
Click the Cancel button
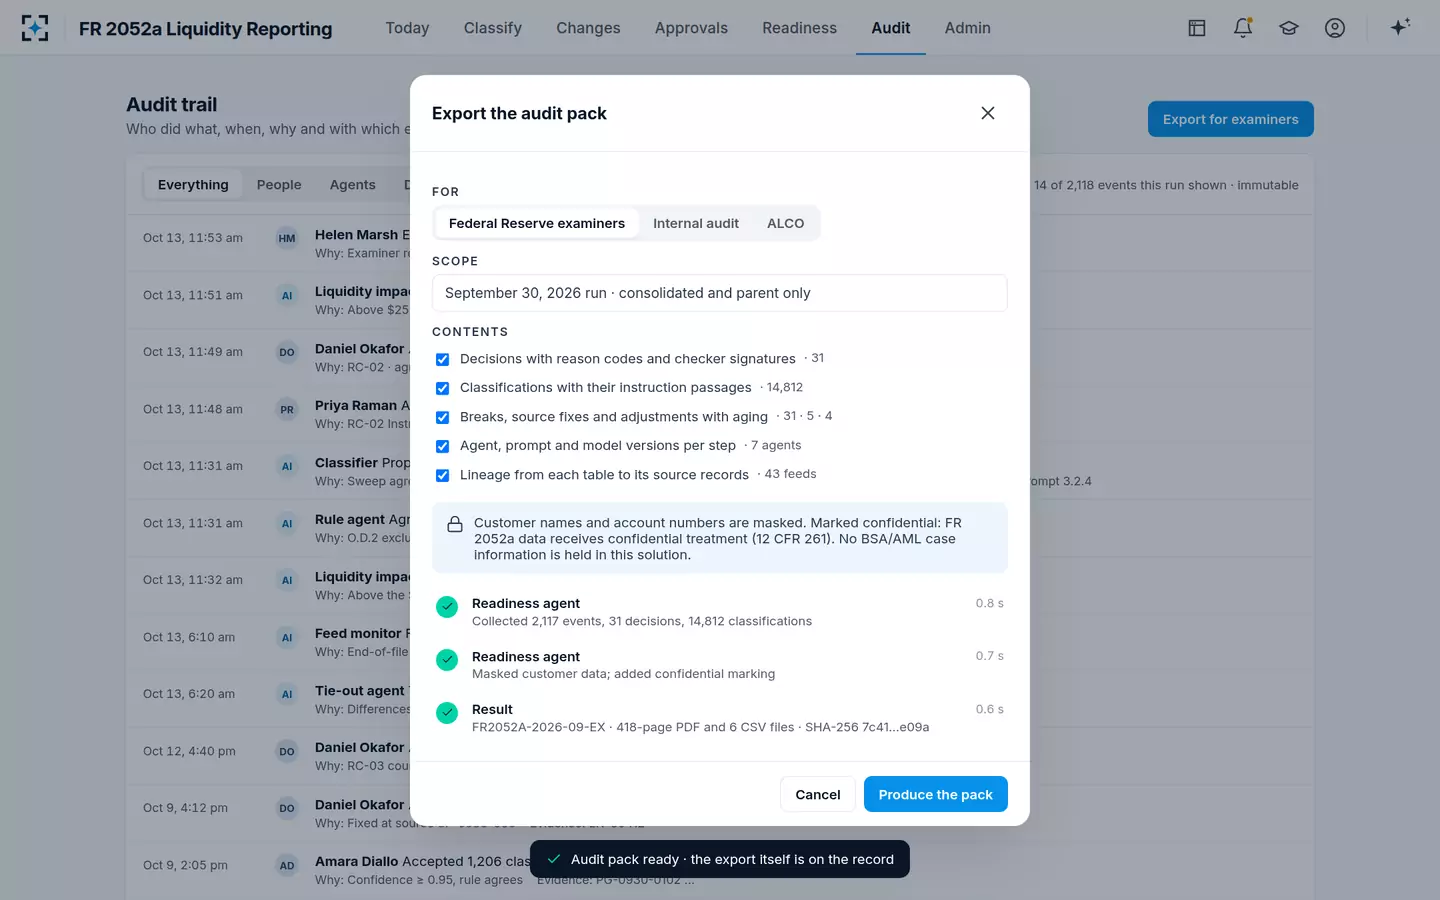(817, 794)
